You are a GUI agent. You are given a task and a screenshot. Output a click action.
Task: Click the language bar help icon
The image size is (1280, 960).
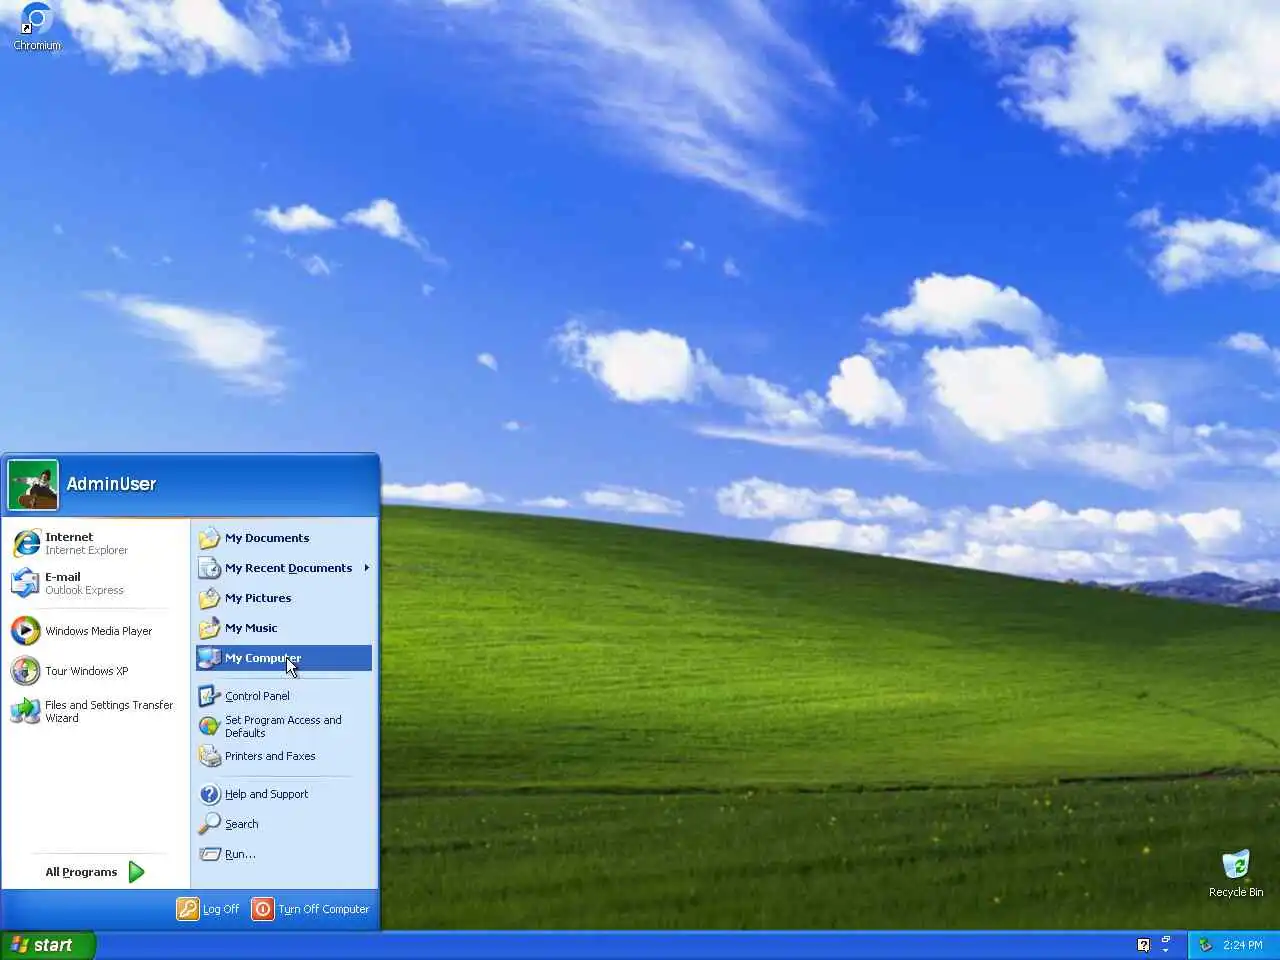pos(1144,945)
